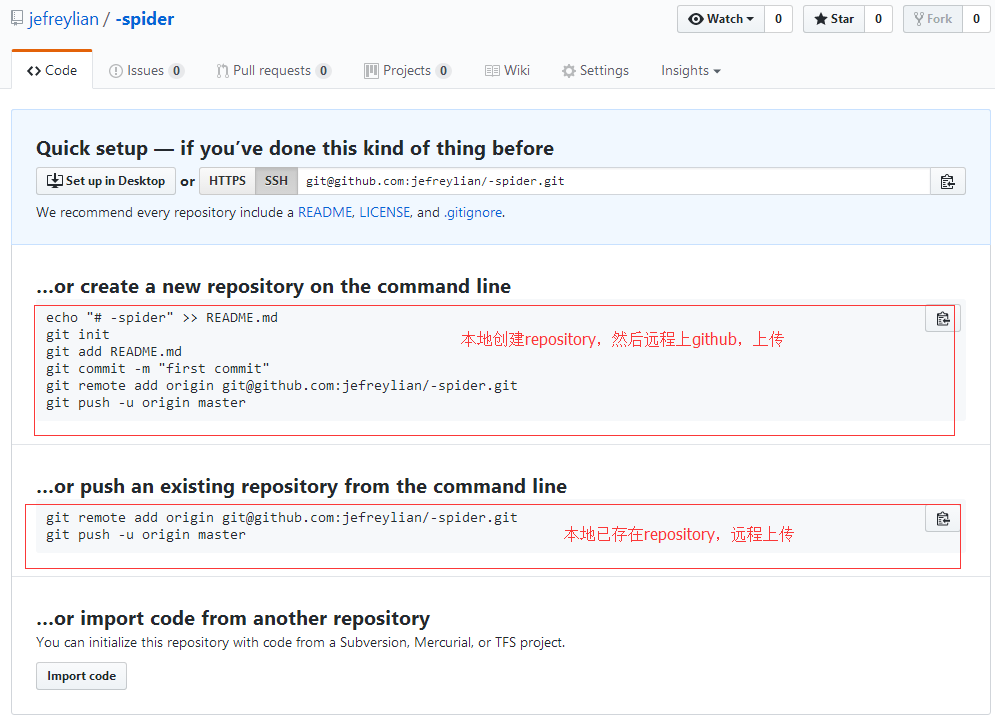Star this repository

[834, 19]
